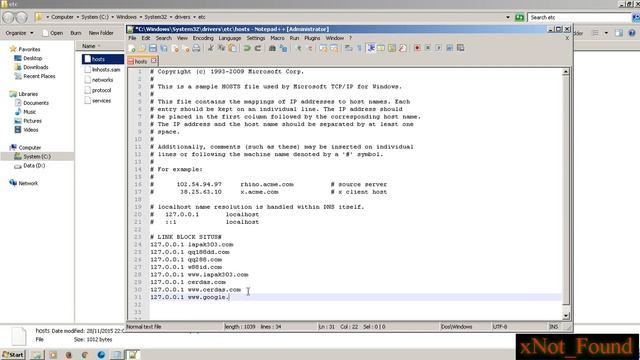Click the User Defined Language toolbar icon
The height and width of the screenshot is (360, 640).
pyautogui.click(x=381, y=48)
